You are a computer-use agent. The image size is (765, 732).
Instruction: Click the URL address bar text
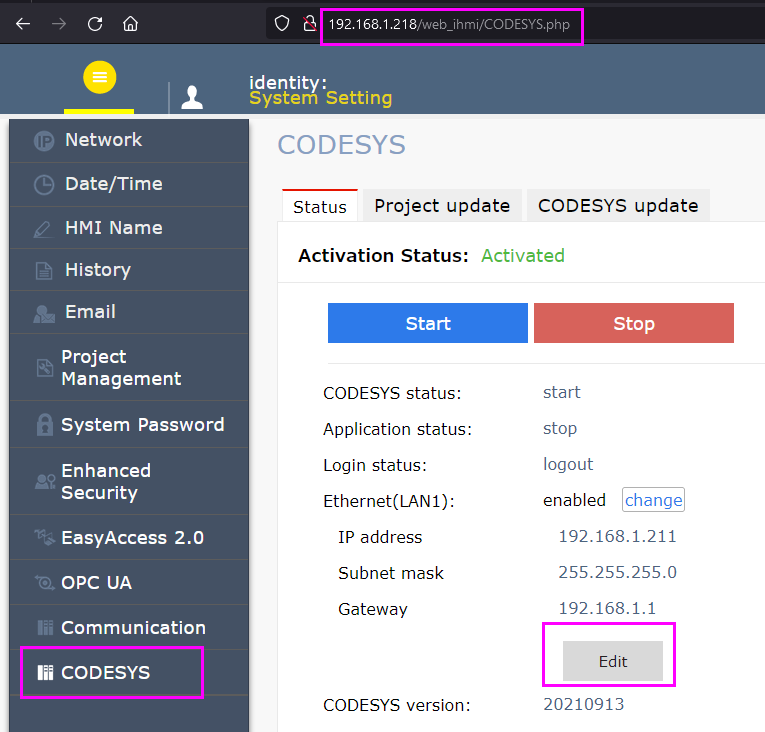click(449, 24)
